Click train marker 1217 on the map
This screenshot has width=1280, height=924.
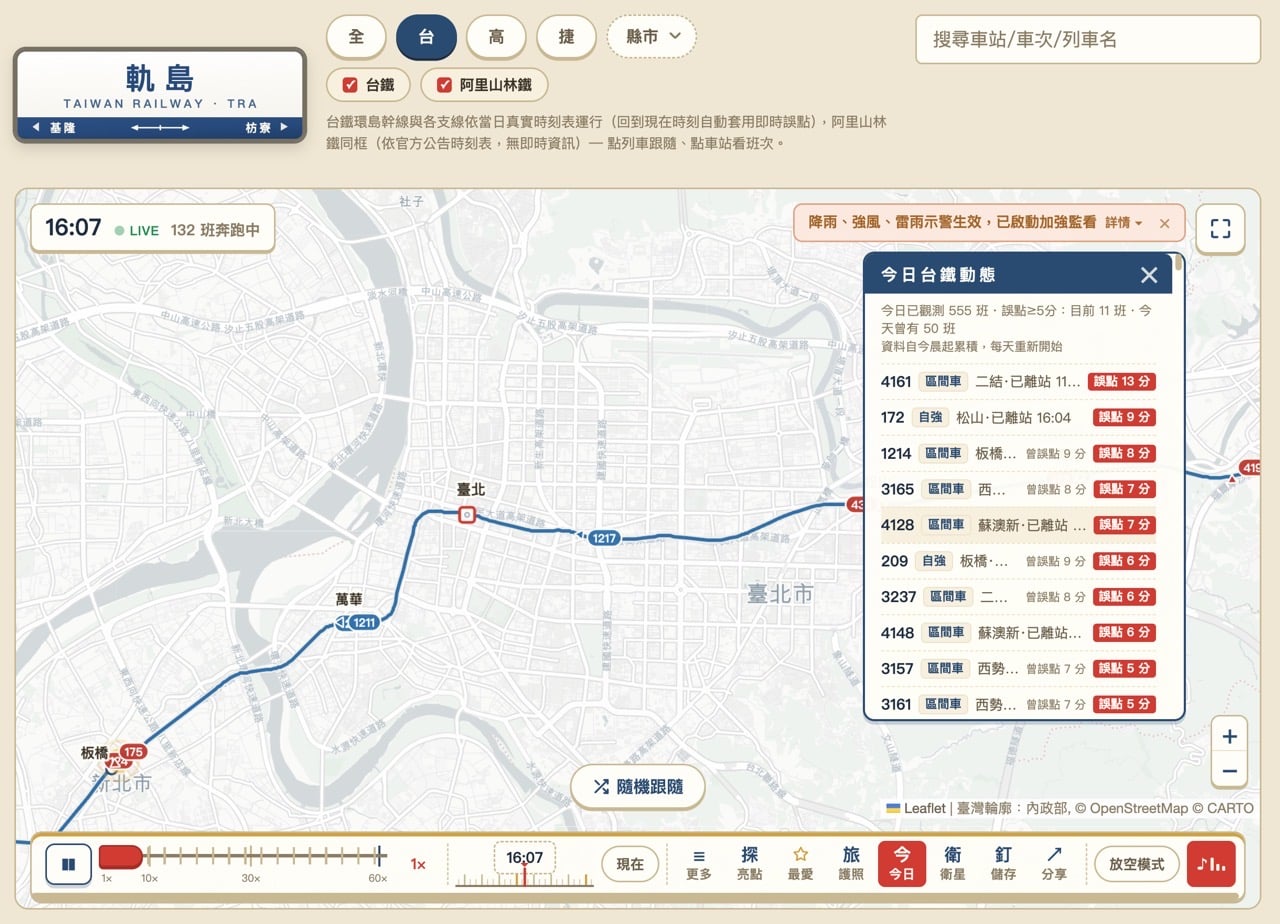(x=603, y=538)
